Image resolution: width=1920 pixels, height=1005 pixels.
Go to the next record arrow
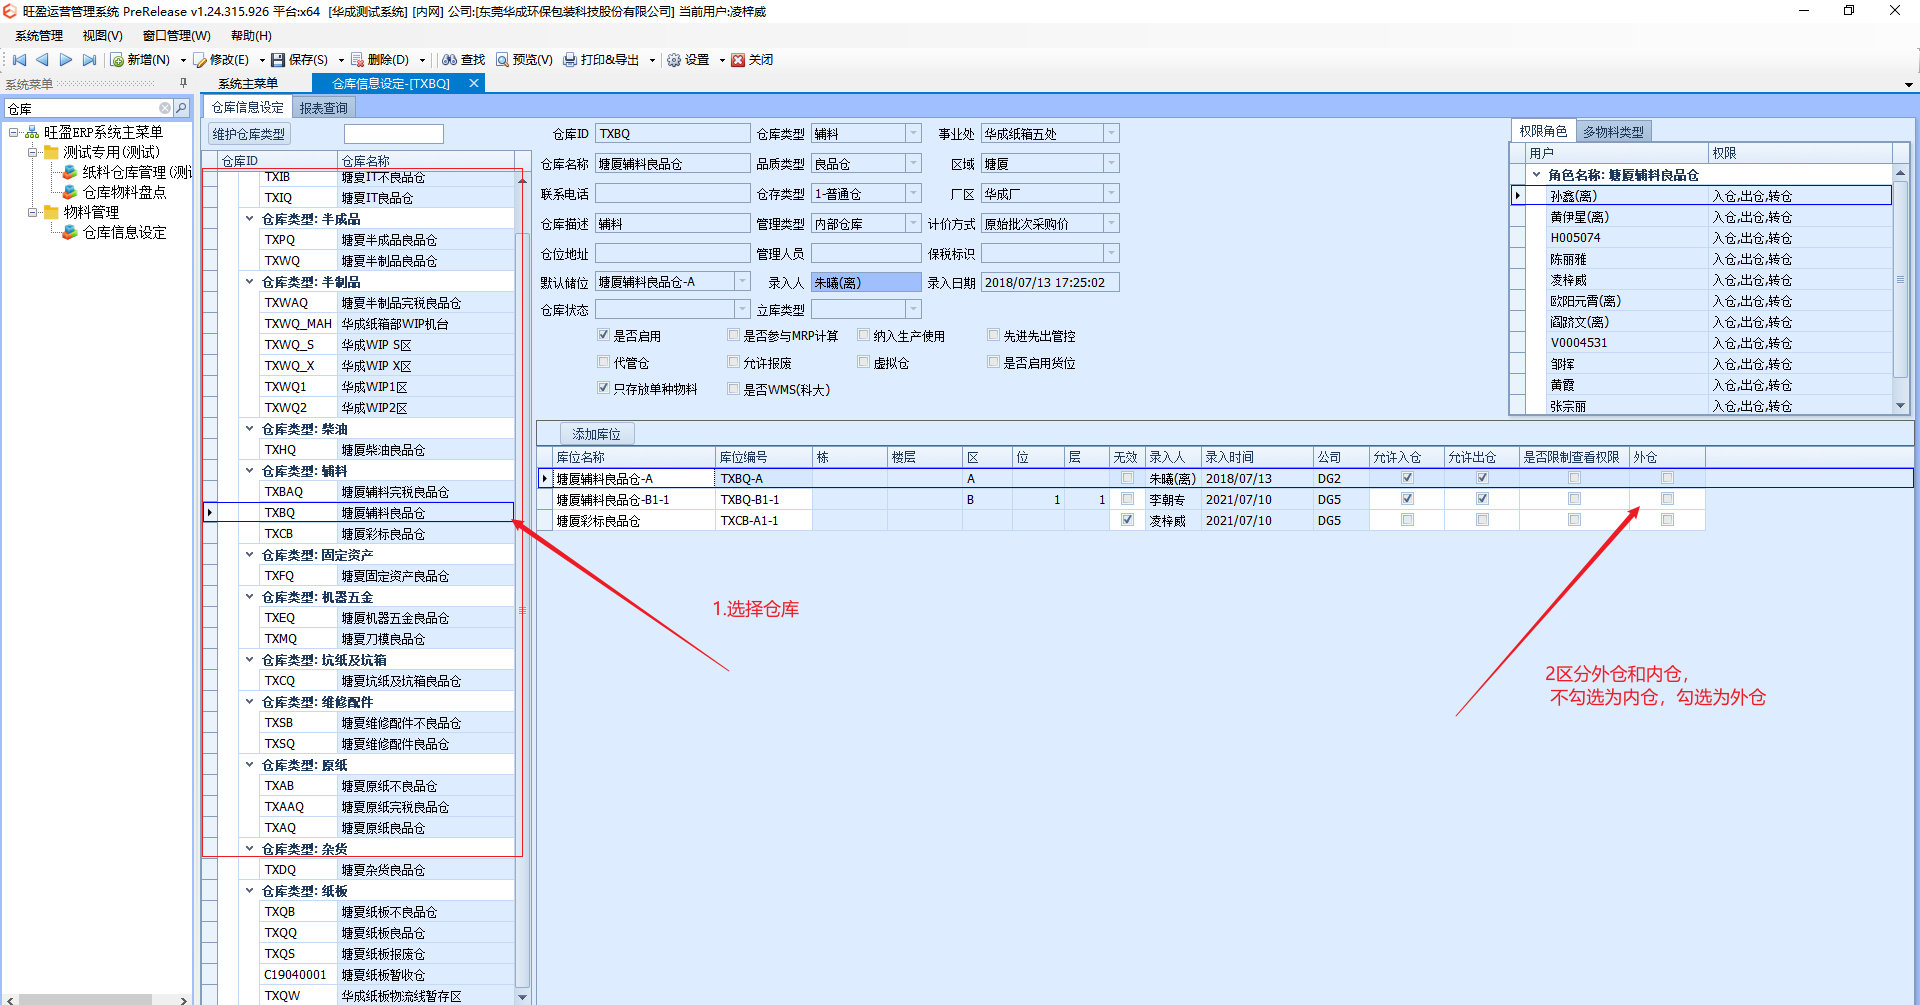[66, 60]
